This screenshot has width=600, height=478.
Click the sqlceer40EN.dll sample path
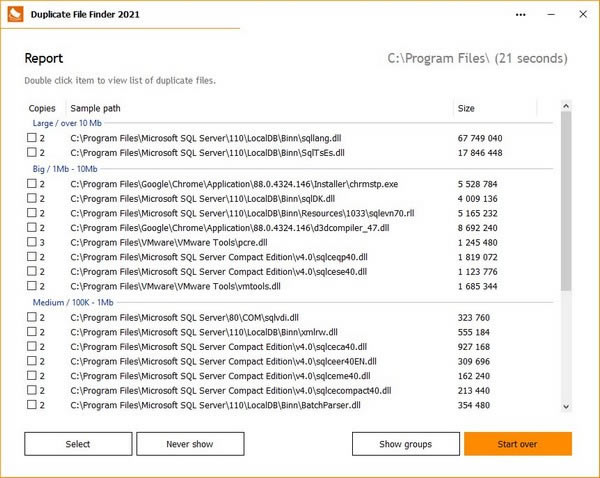click(x=223, y=361)
